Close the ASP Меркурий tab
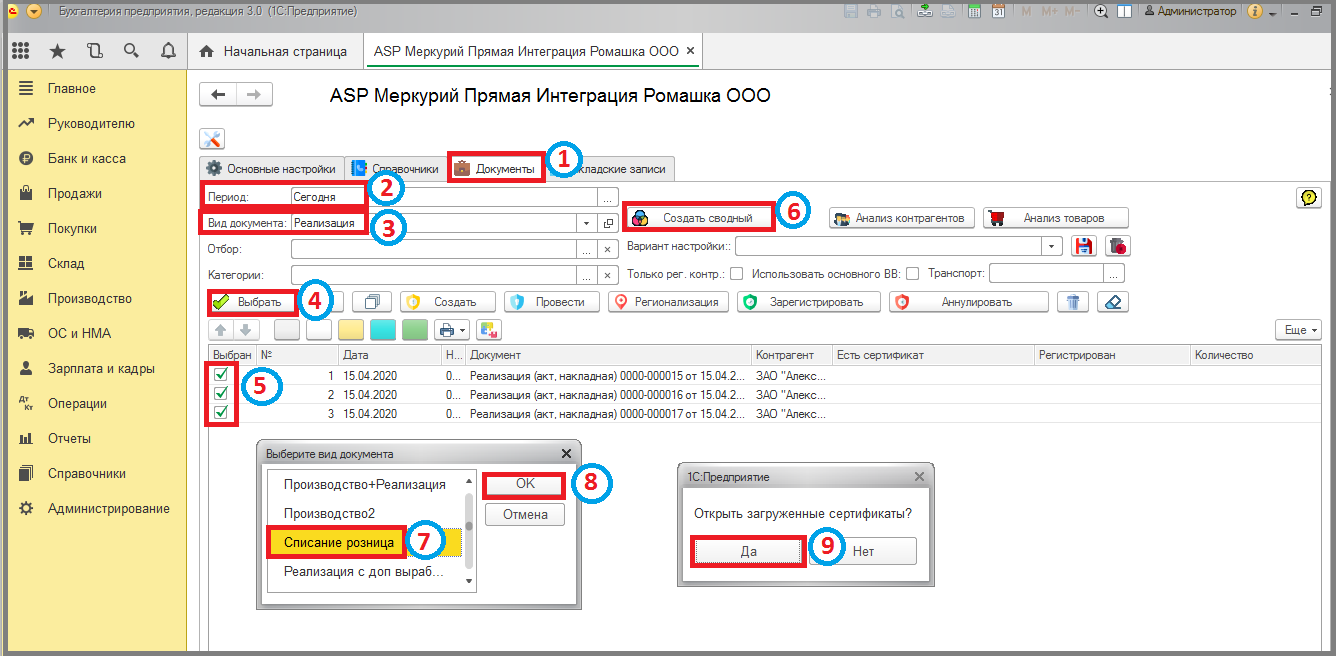This screenshot has height=656, width=1336. pyautogui.click(x=690, y=51)
